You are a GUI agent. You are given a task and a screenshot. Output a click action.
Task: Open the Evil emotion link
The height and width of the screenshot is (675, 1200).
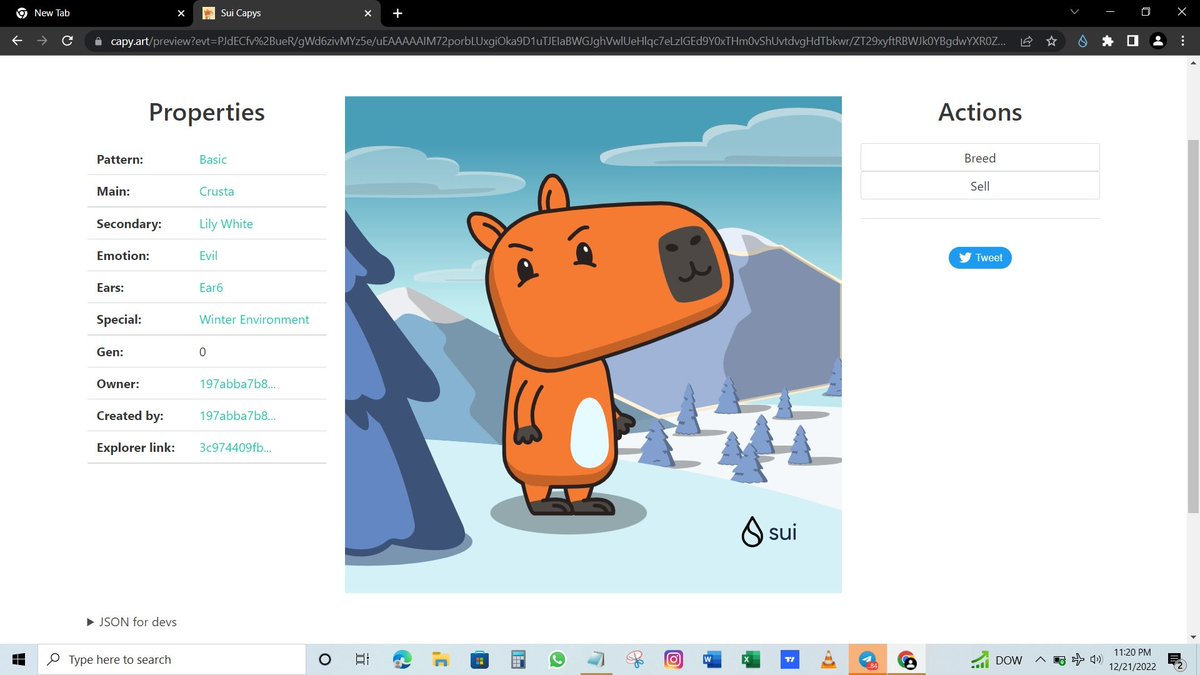(208, 256)
